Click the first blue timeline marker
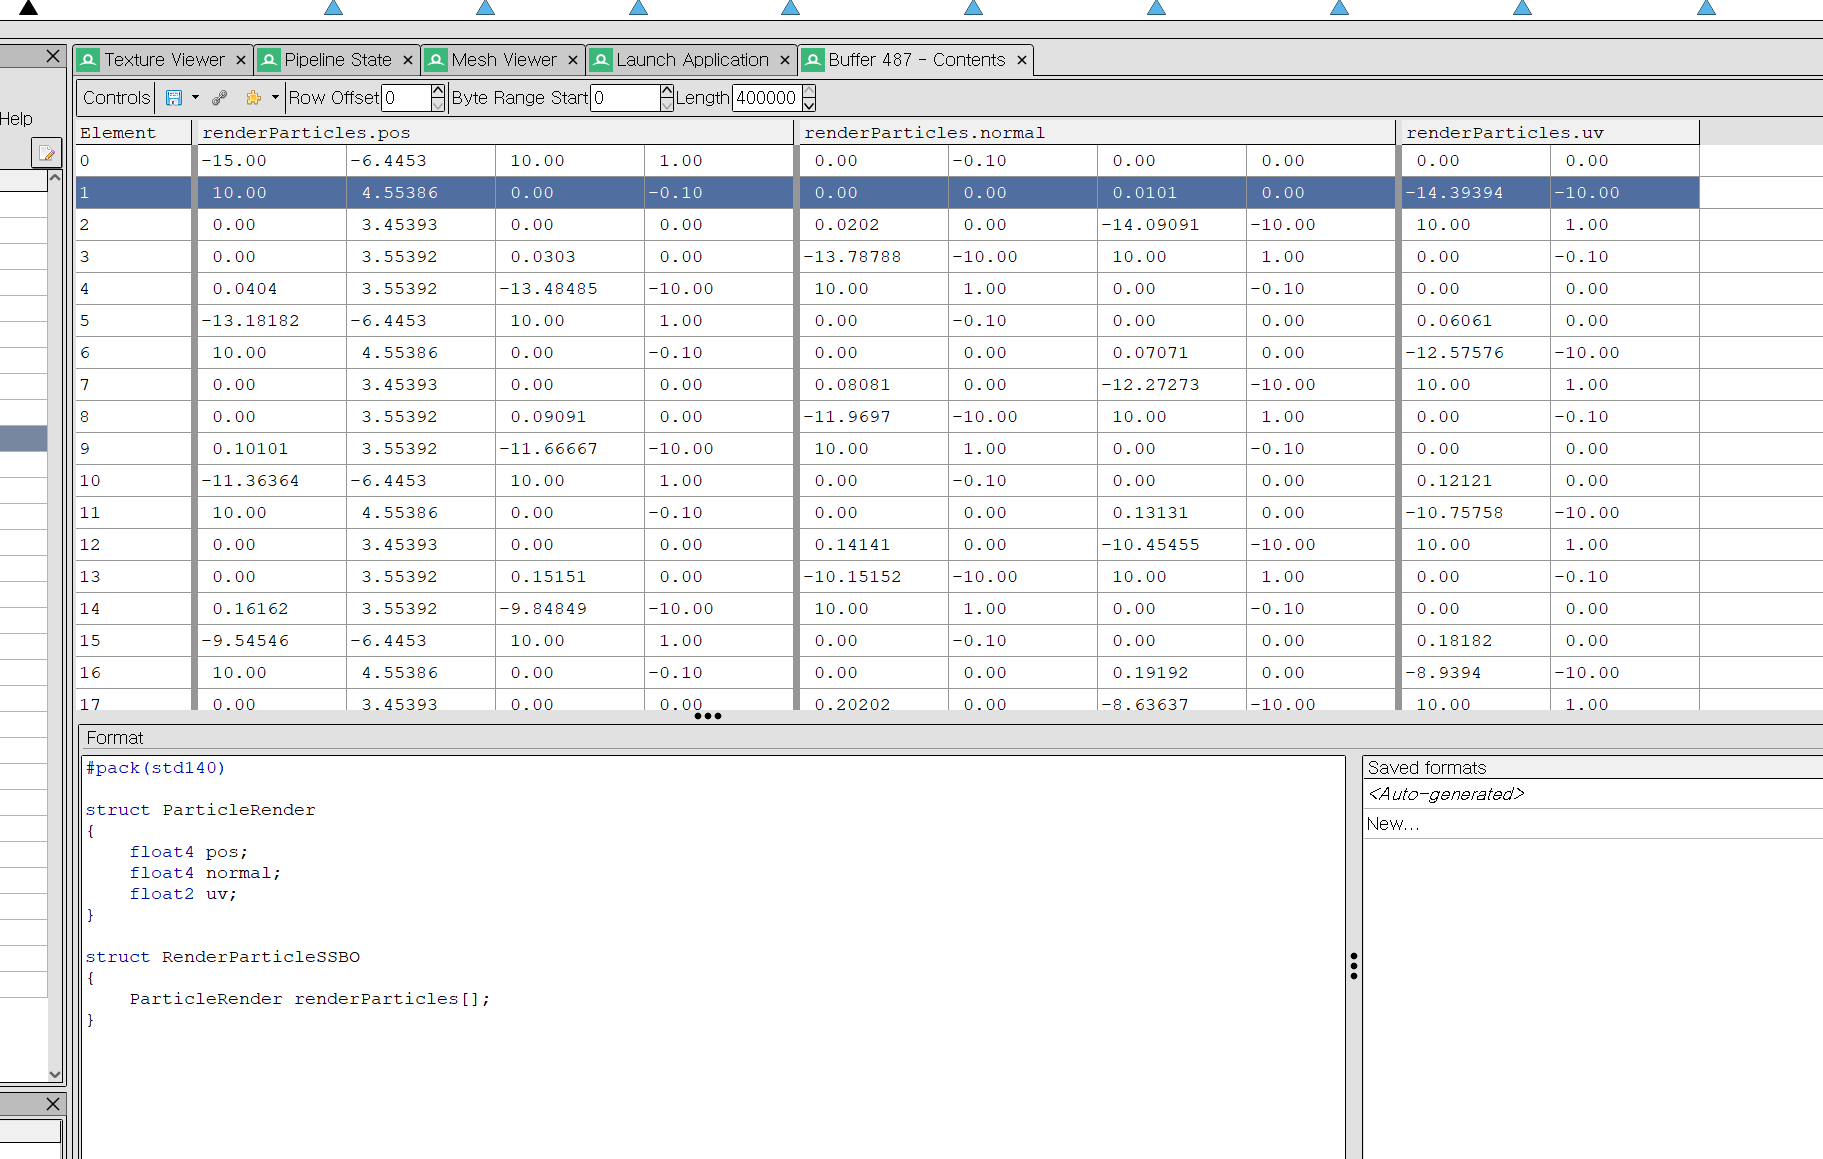The image size is (1823, 1159). [x=334, y=8]
